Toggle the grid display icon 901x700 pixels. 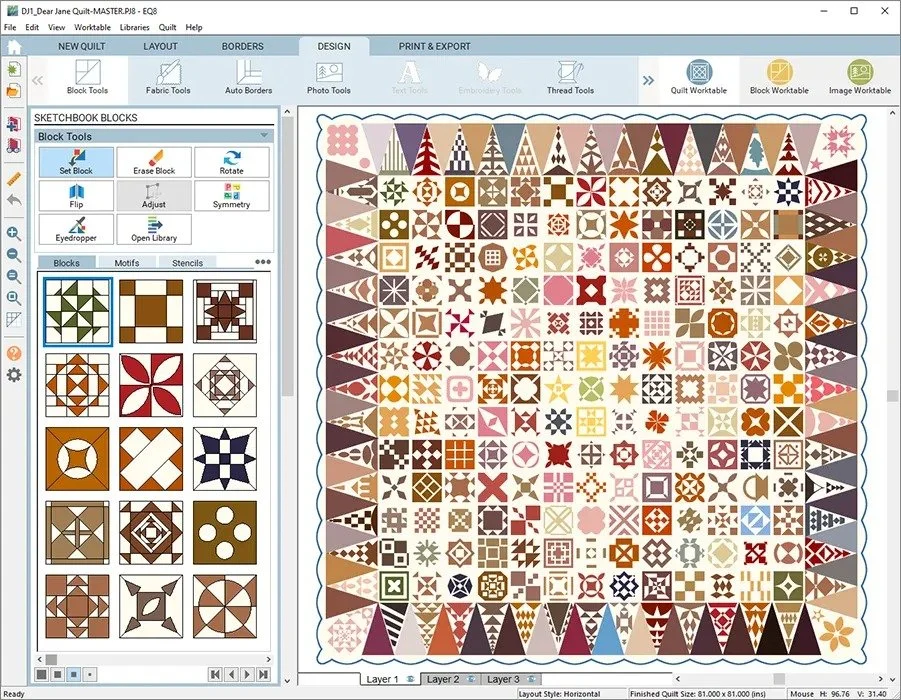coord(13,320)
